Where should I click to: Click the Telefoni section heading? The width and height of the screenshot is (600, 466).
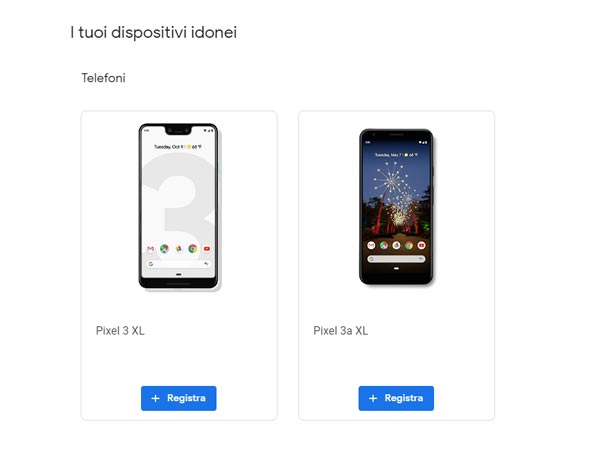click(103, 78)
